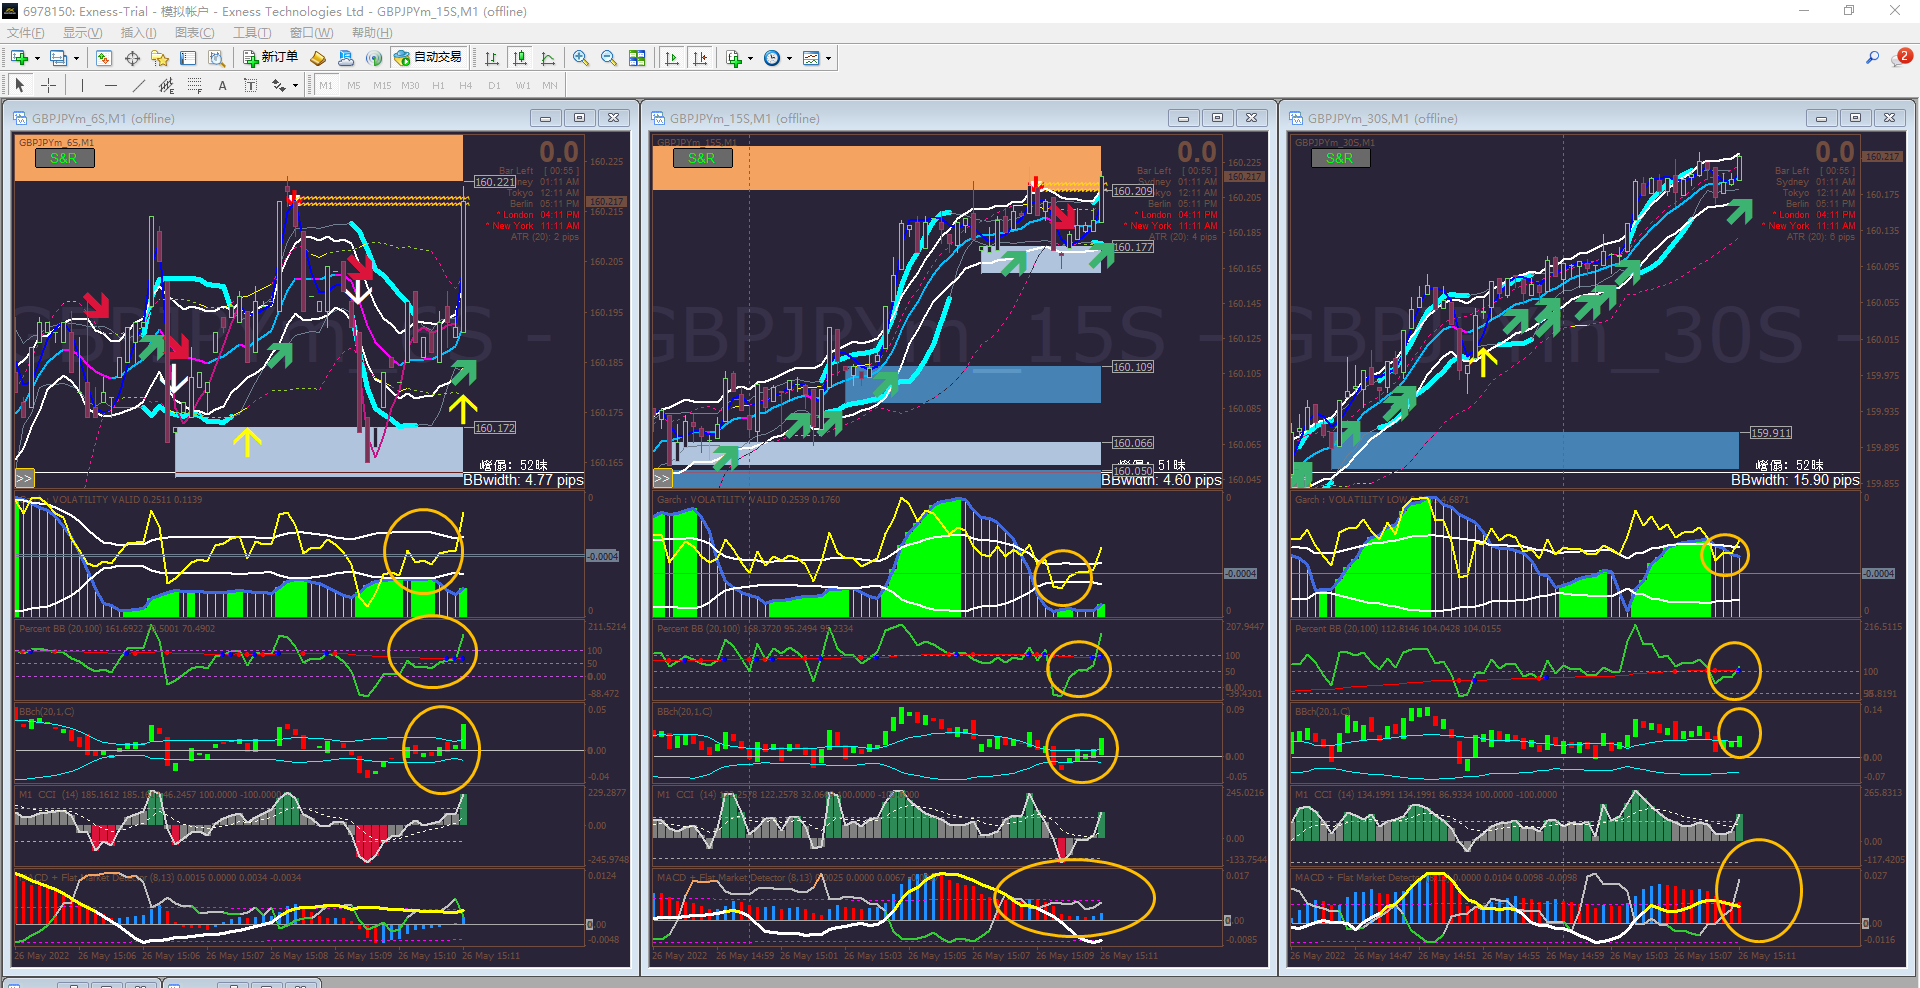Open the Terminal panel
Viewport: 1920px width, 988px height.
[188, 58]
